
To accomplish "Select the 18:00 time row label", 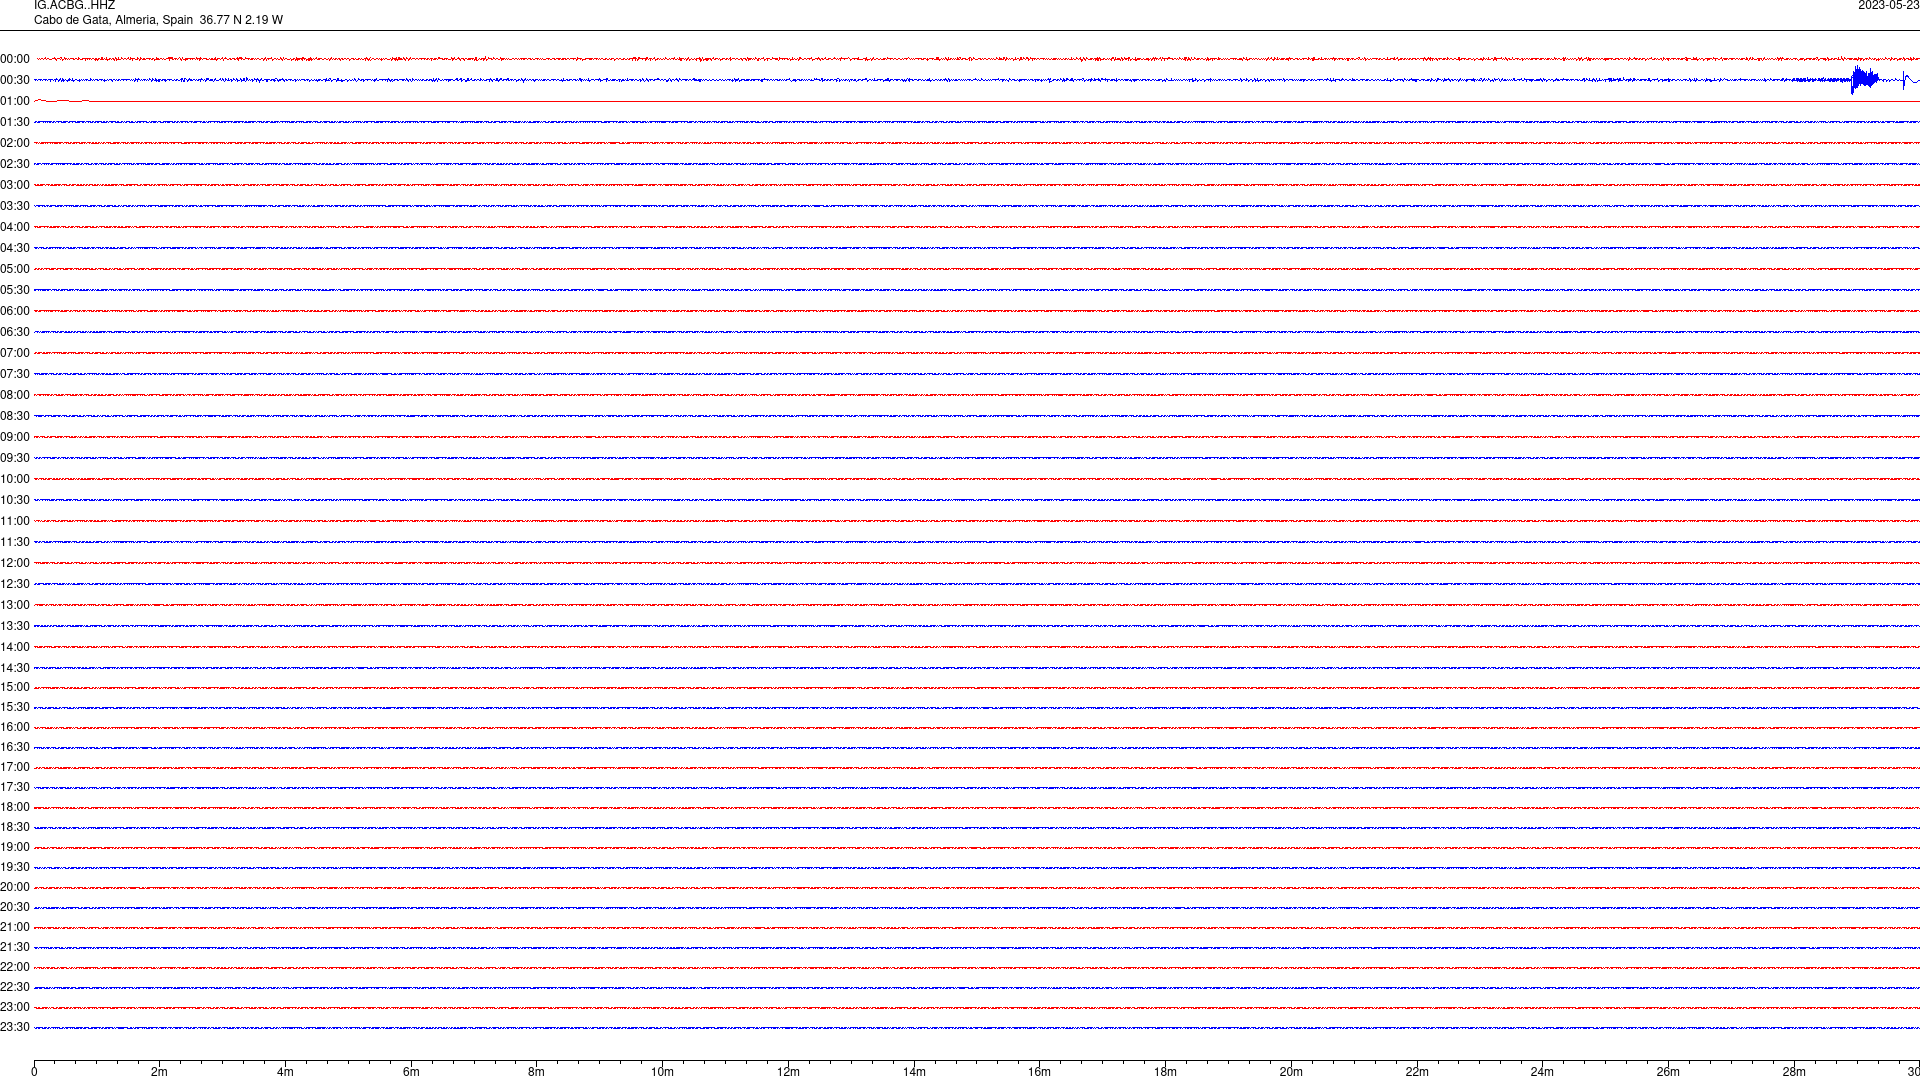I will (x=15, y=807).
